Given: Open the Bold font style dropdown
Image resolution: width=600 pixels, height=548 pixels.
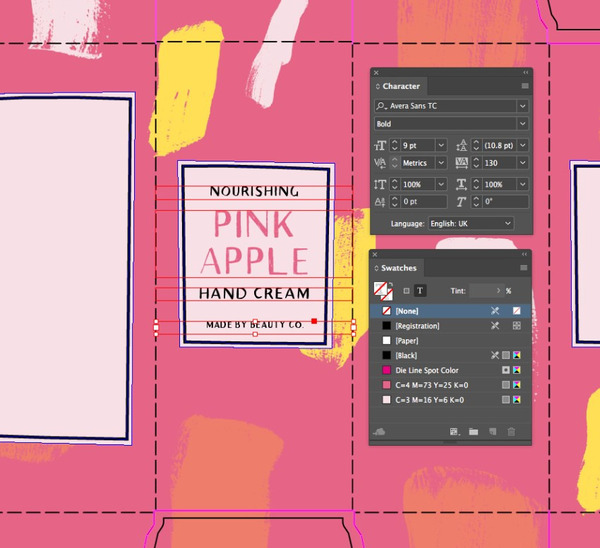Looking at the screenshot, I should [522, 124].
